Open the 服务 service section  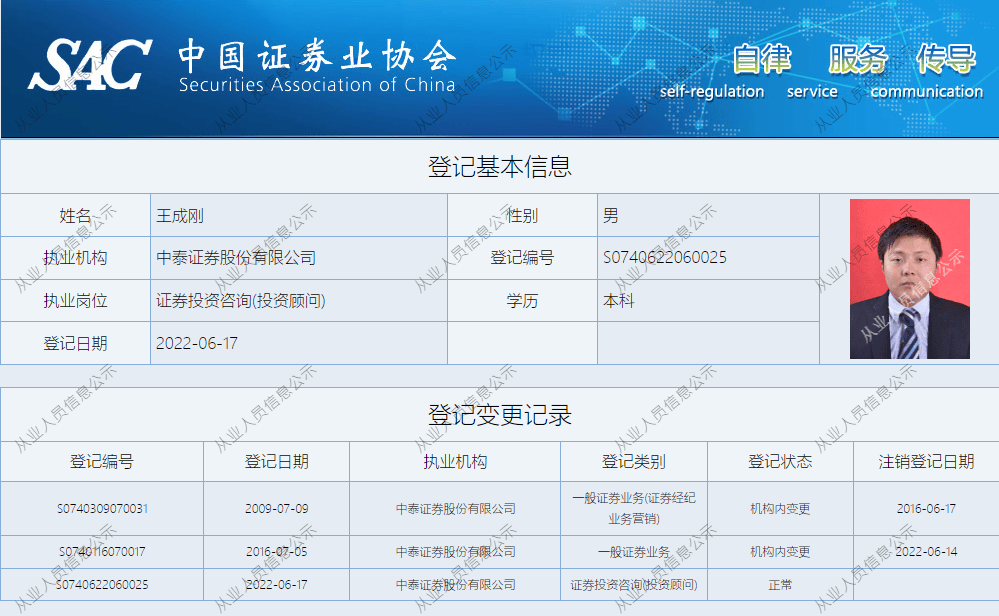857,60
